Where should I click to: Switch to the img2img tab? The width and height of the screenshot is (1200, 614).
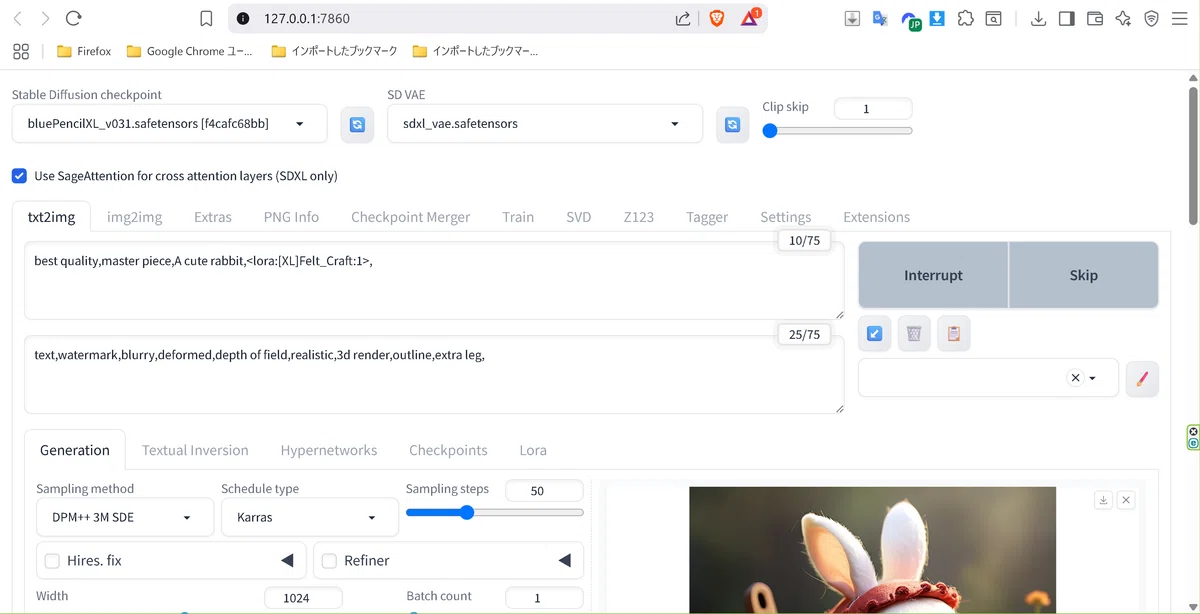click(134, 217)
